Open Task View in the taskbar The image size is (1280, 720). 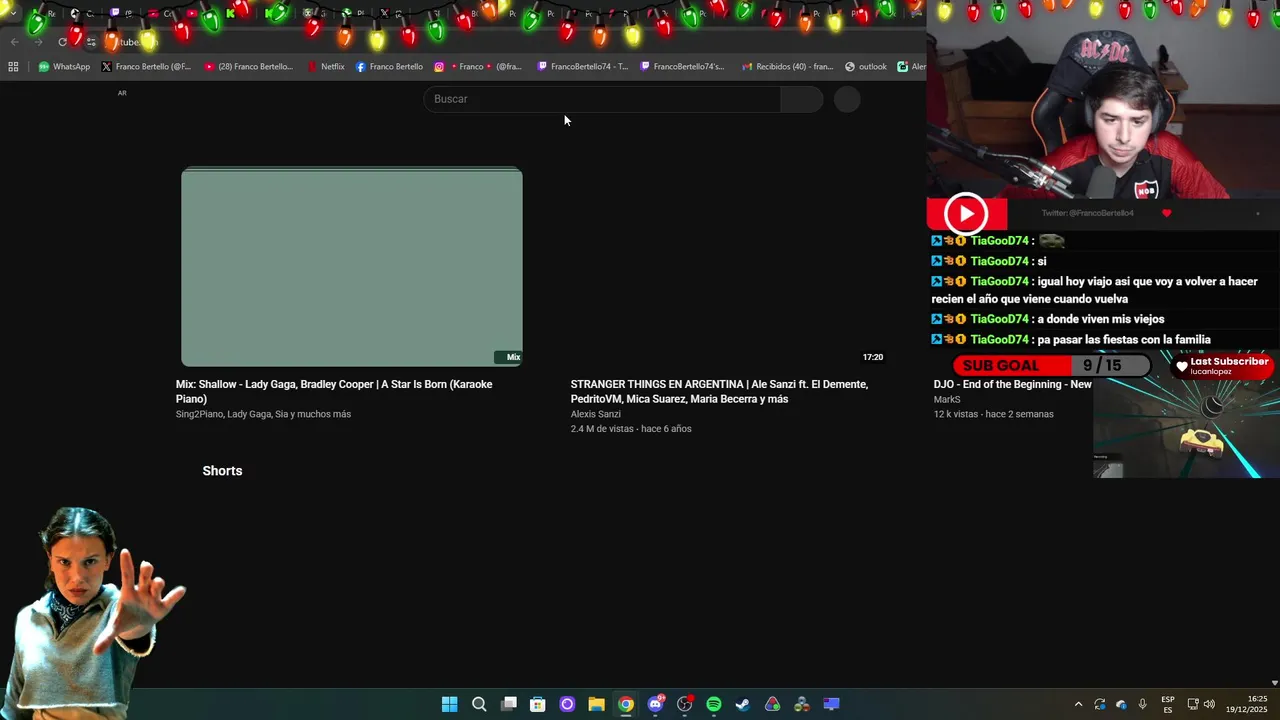pyautogui.click(x=509, y=704)
